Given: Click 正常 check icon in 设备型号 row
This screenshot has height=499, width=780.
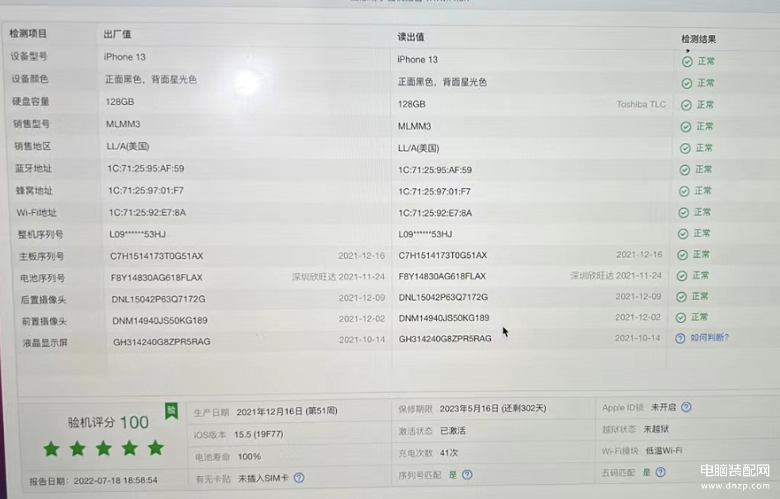Looking at the screenshot, I should [687, 62].
